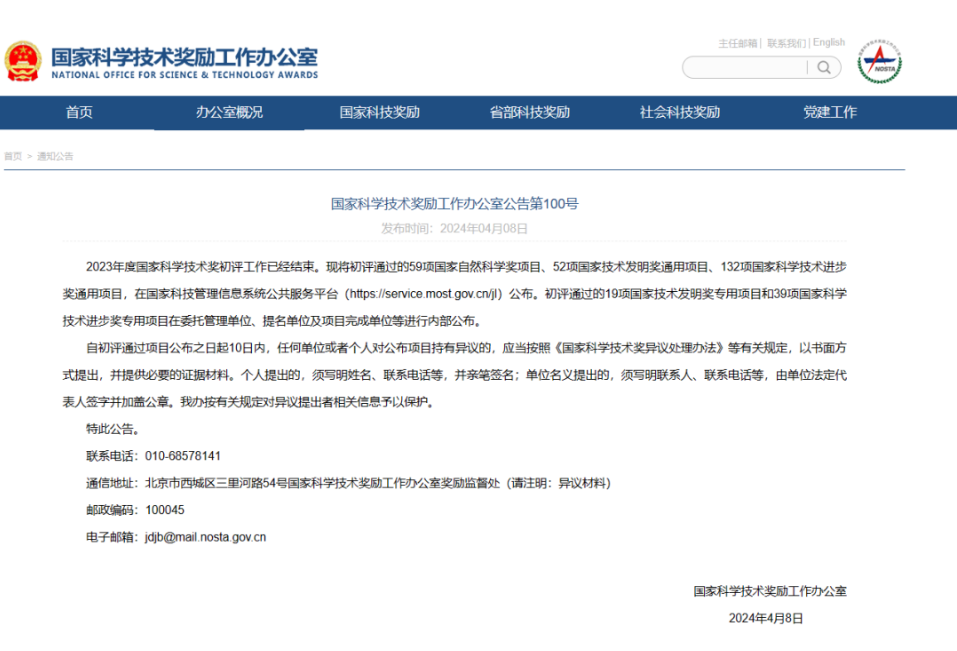Open the 国家科技奖励 navigation tab
Image resolution: width=957 pixels, height=651 pixels.
coord(380,112)
